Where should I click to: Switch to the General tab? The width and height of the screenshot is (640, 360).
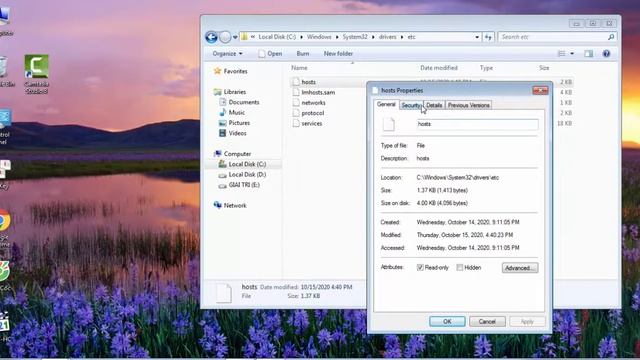[386, 104]
